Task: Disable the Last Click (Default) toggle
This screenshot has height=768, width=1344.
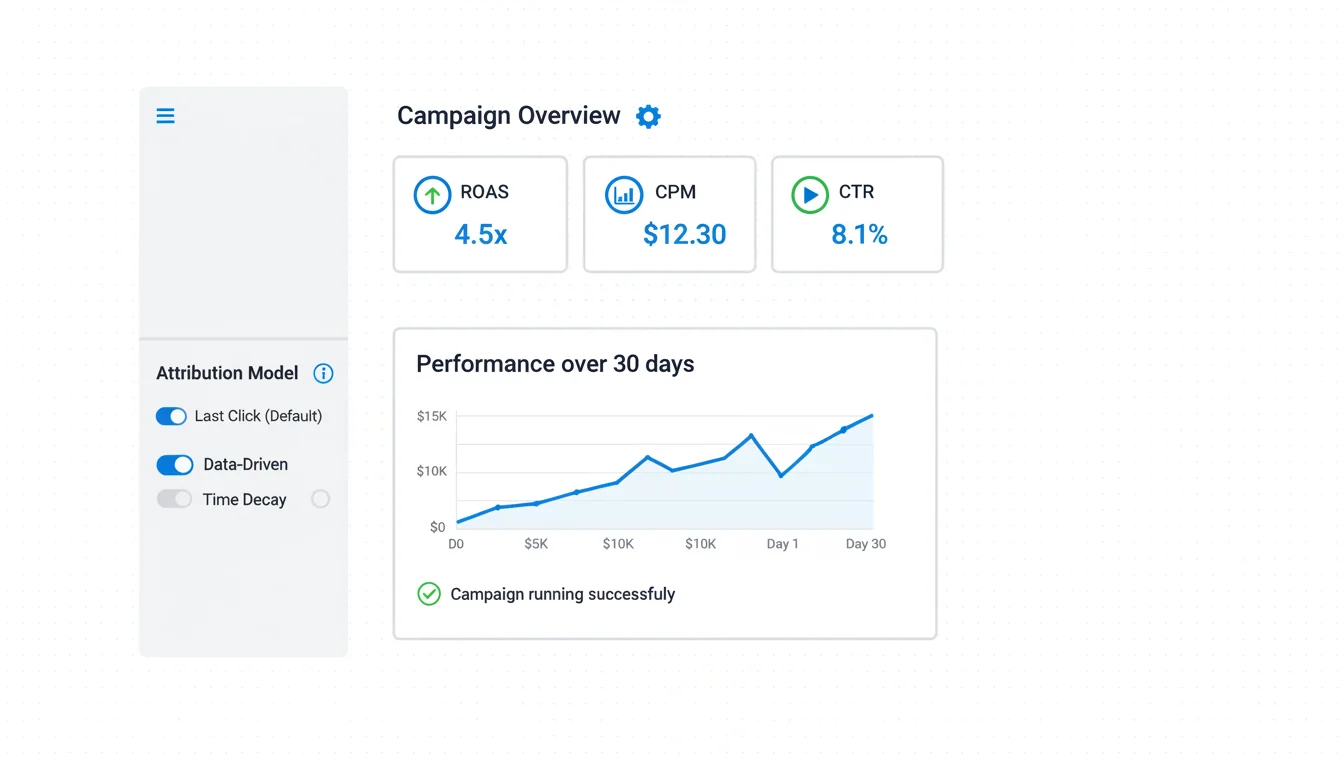Action: [171, 416]
